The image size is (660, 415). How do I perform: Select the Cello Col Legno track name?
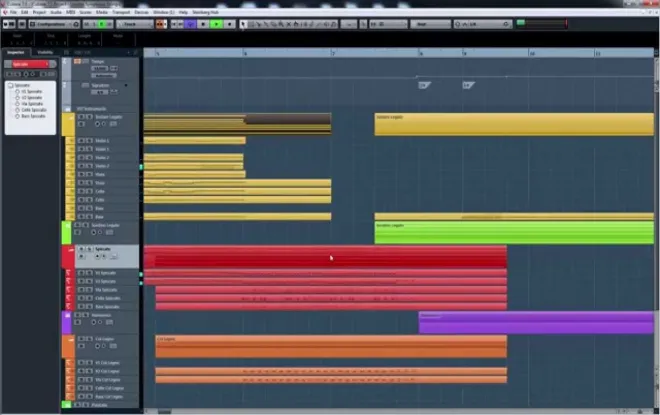[x=109, y=388]
